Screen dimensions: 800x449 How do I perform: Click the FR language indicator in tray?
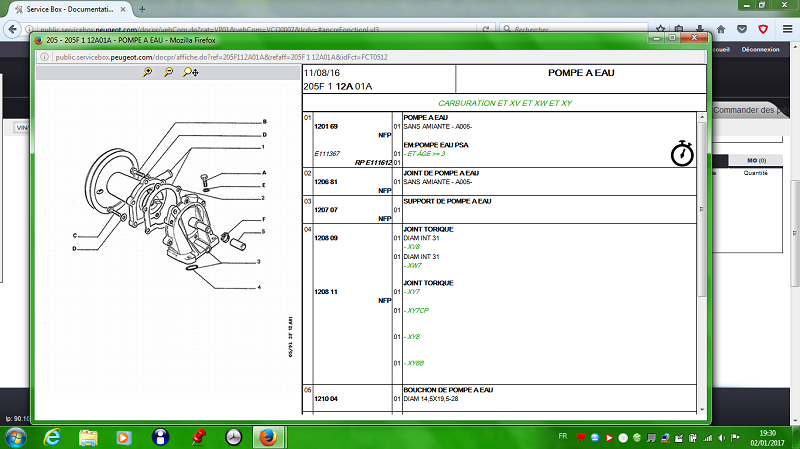click(x=563, y=436)
